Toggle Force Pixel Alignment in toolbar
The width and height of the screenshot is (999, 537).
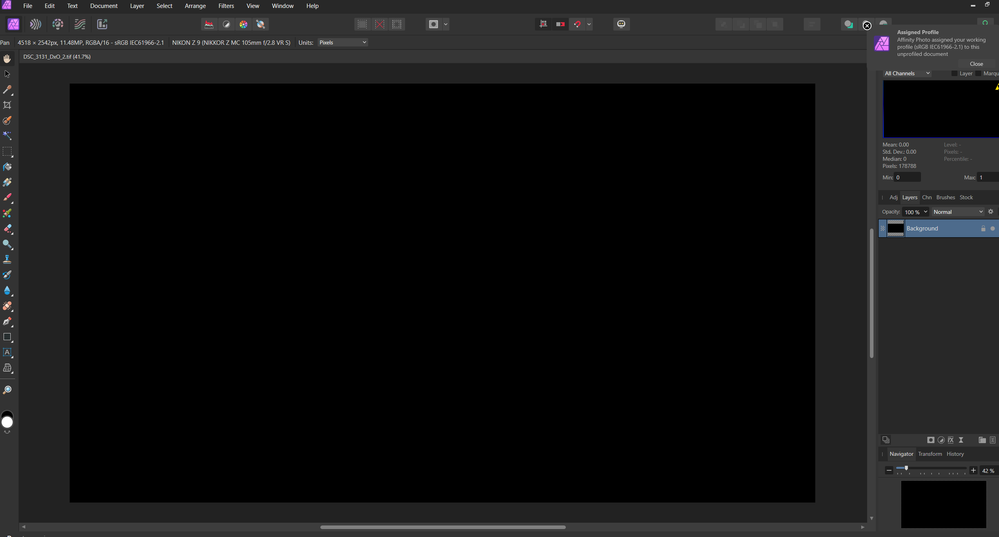coord(543,24)
